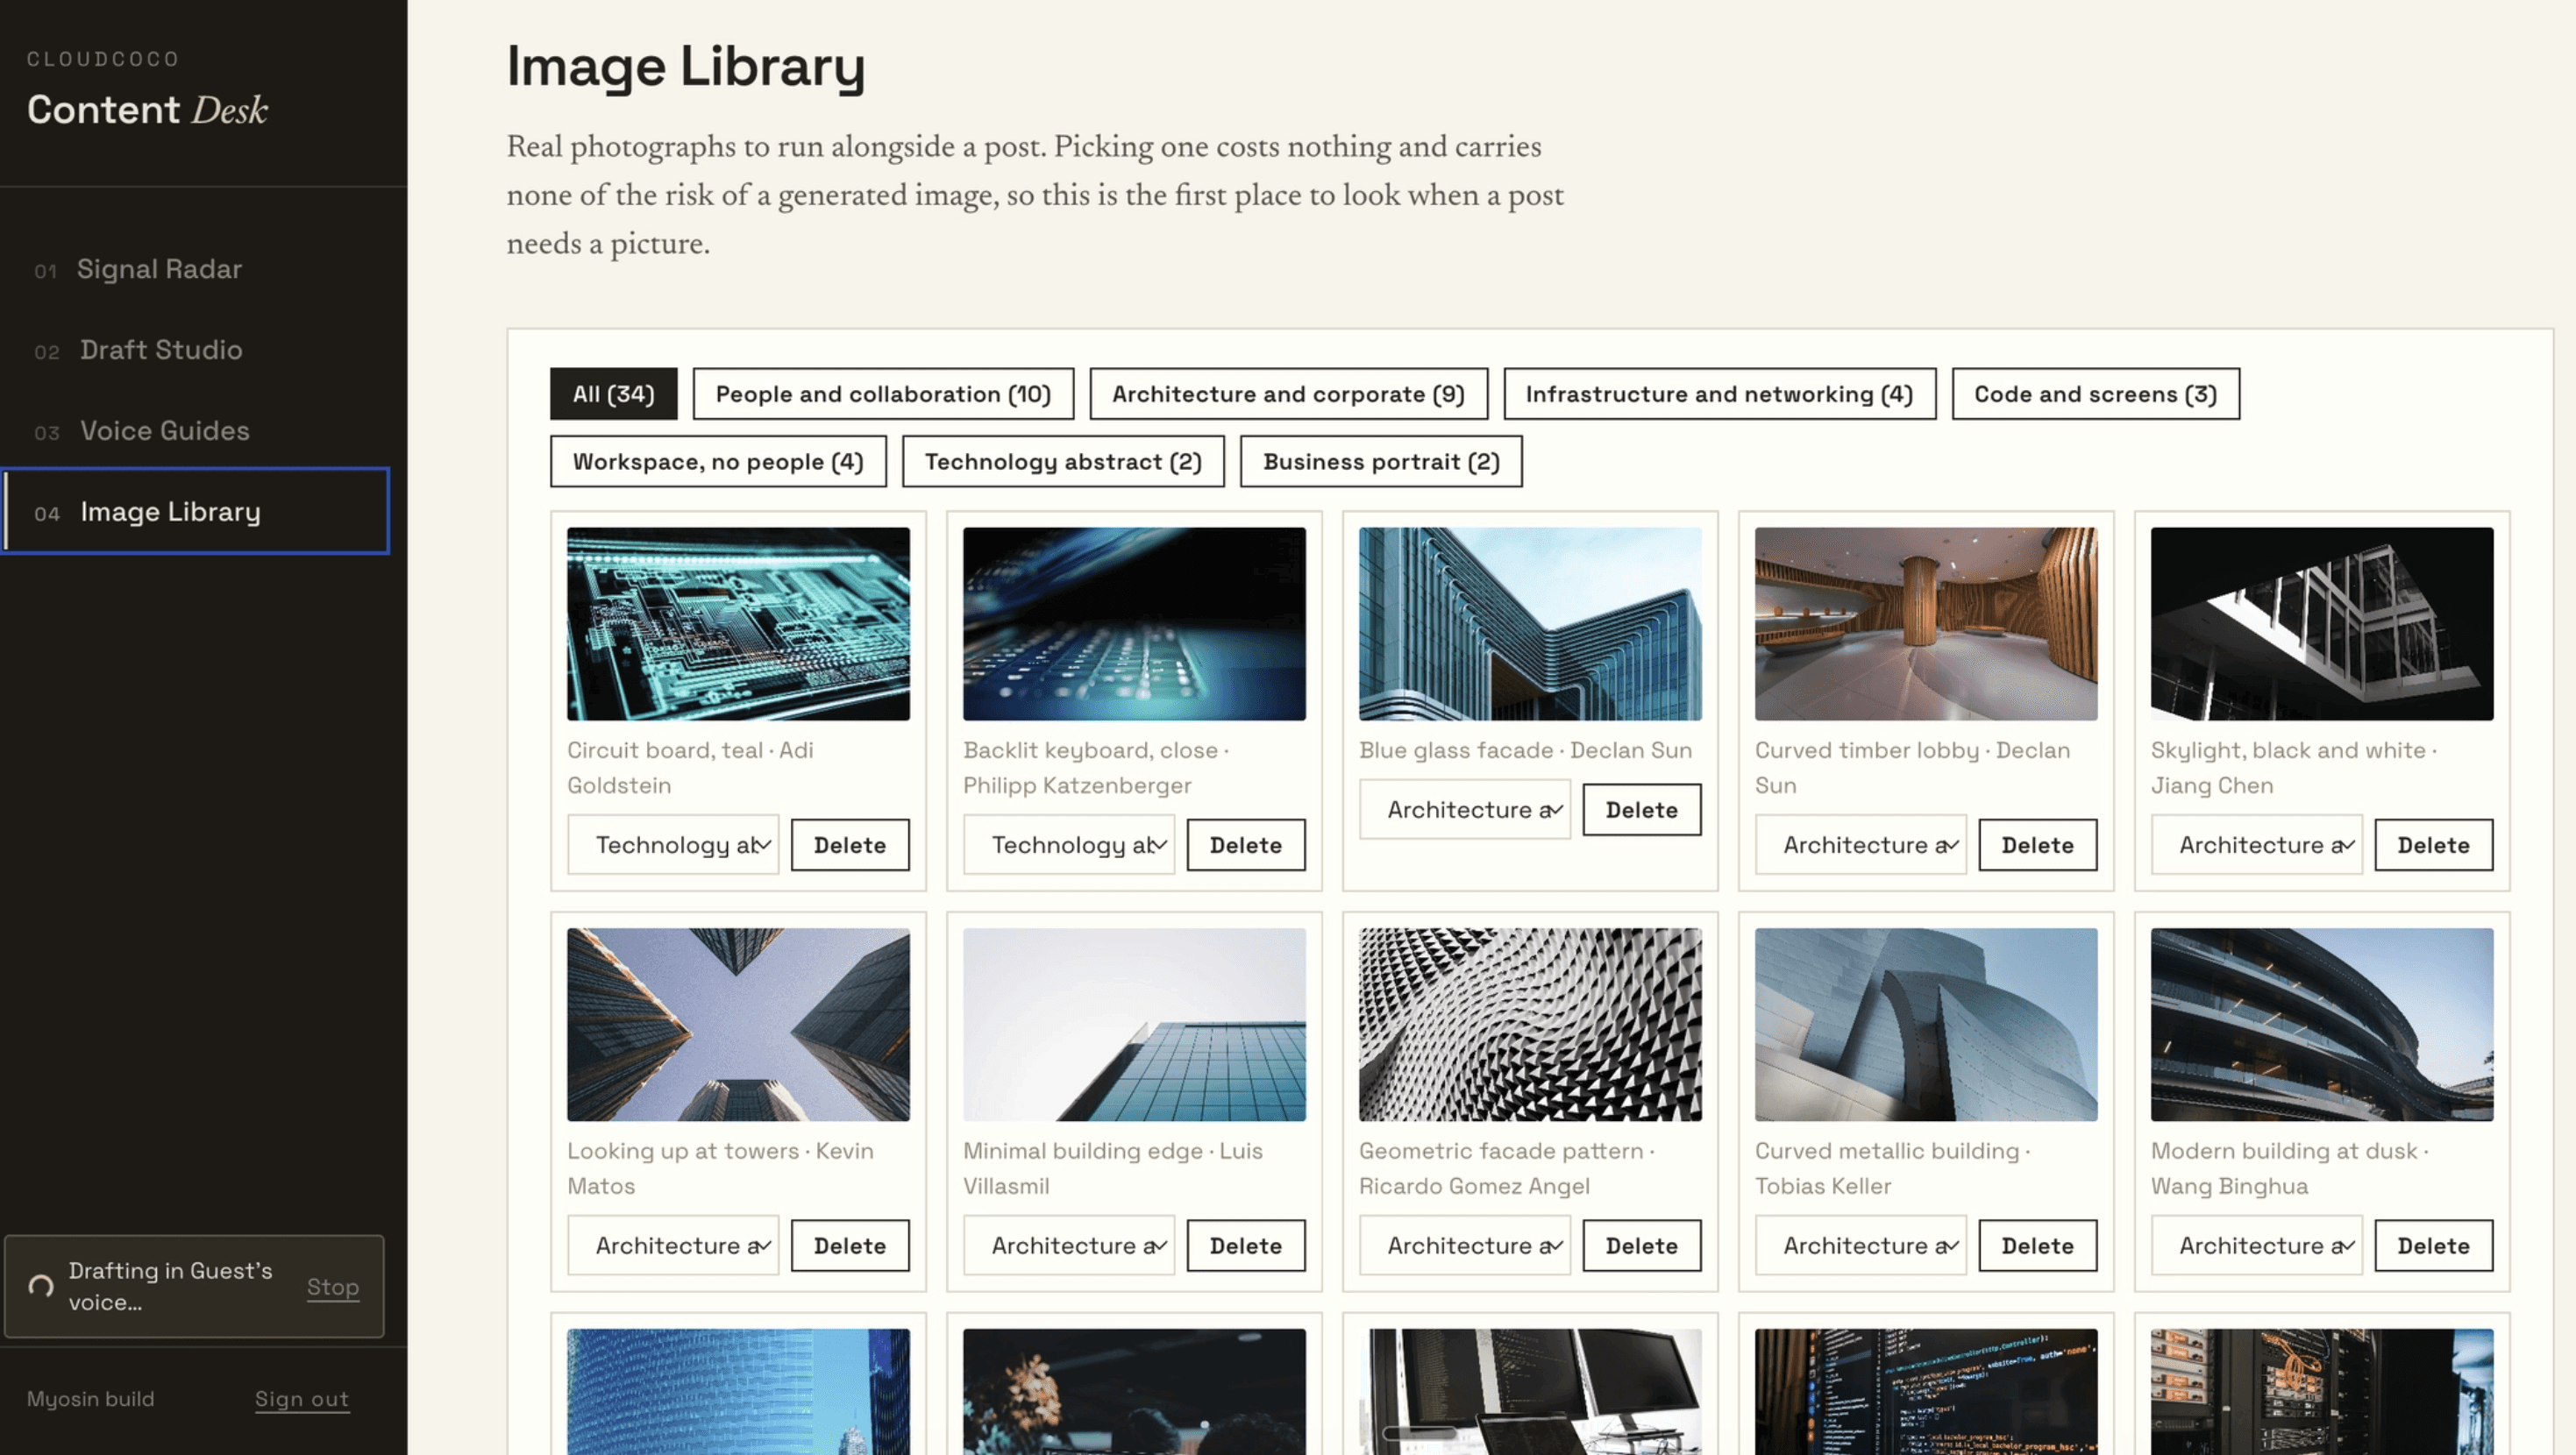This screenshot has width=2576, height=1455.
Task: Open category dropdown for Curved metallic building
Action: click(1861, 1246)
